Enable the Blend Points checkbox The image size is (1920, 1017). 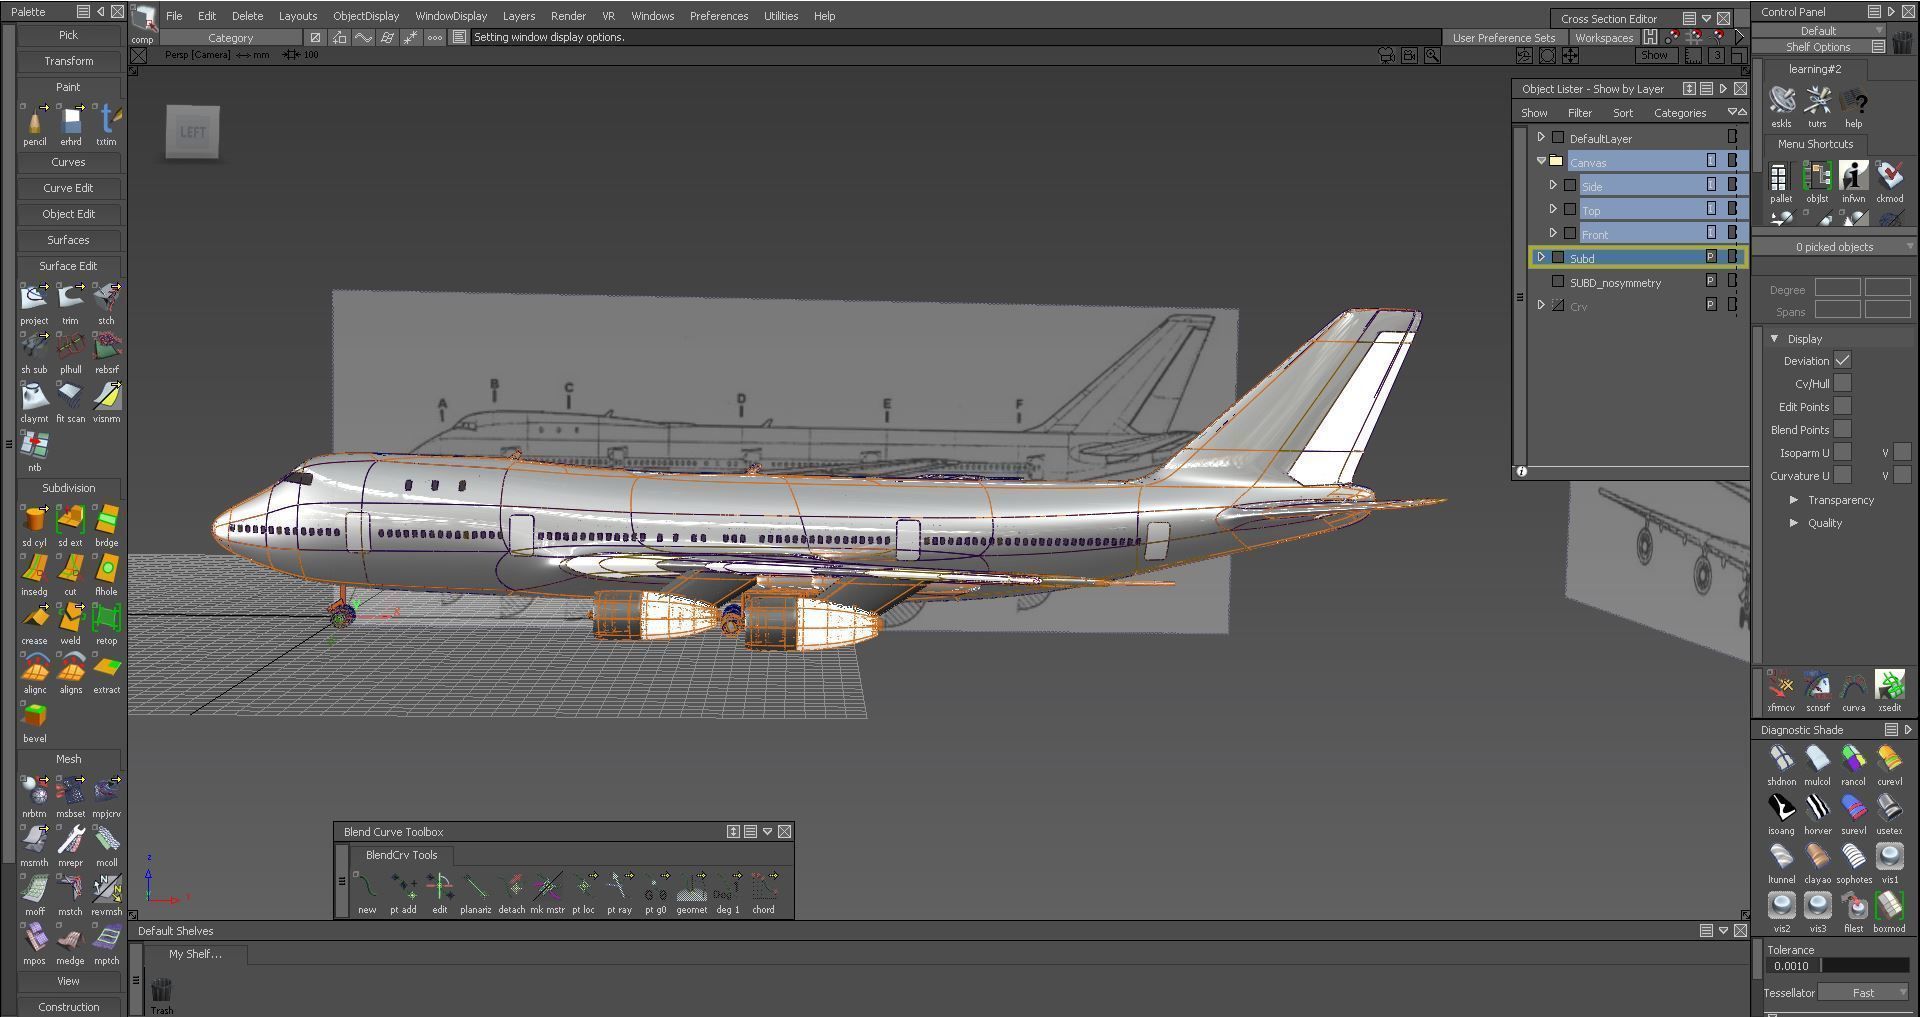tap(1842, 429)
